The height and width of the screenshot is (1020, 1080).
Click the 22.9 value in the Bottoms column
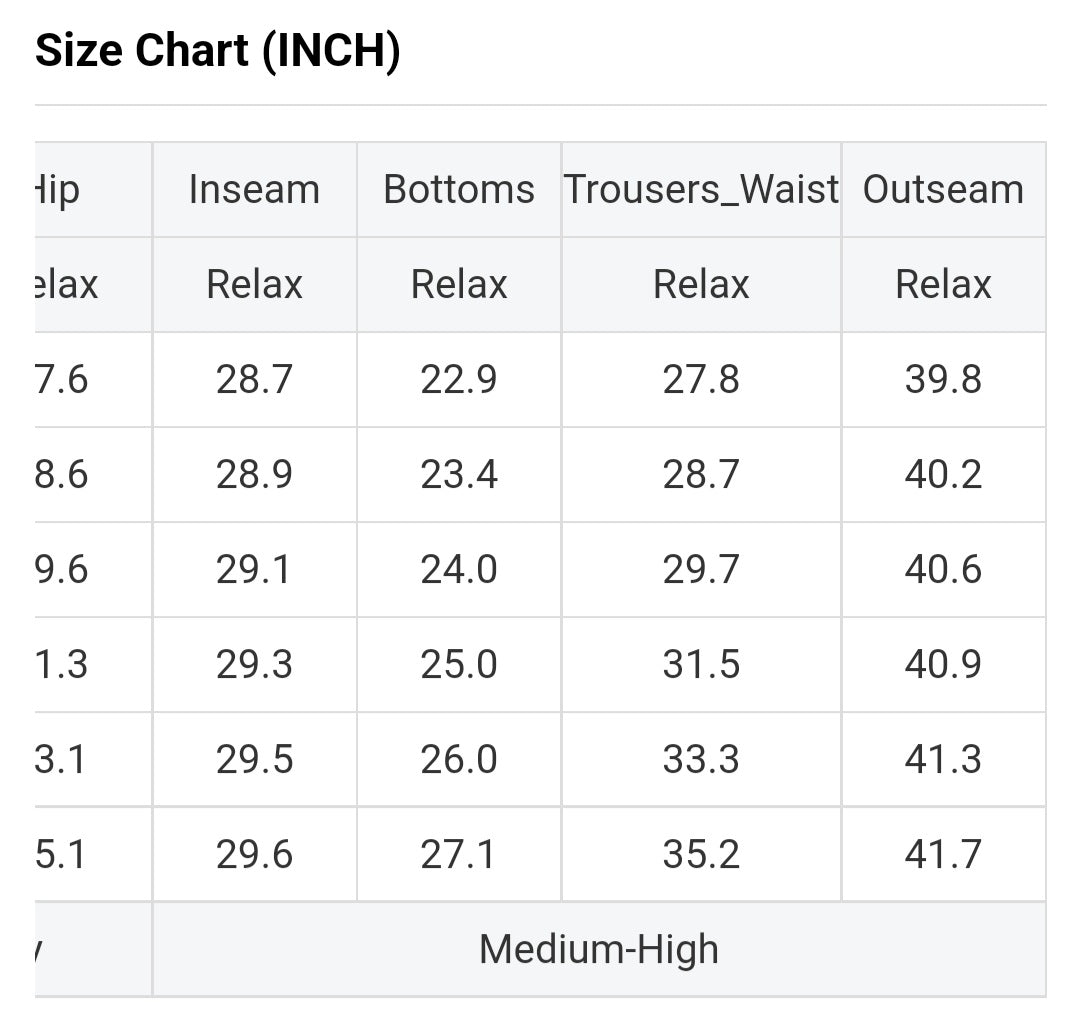(459, 380)
